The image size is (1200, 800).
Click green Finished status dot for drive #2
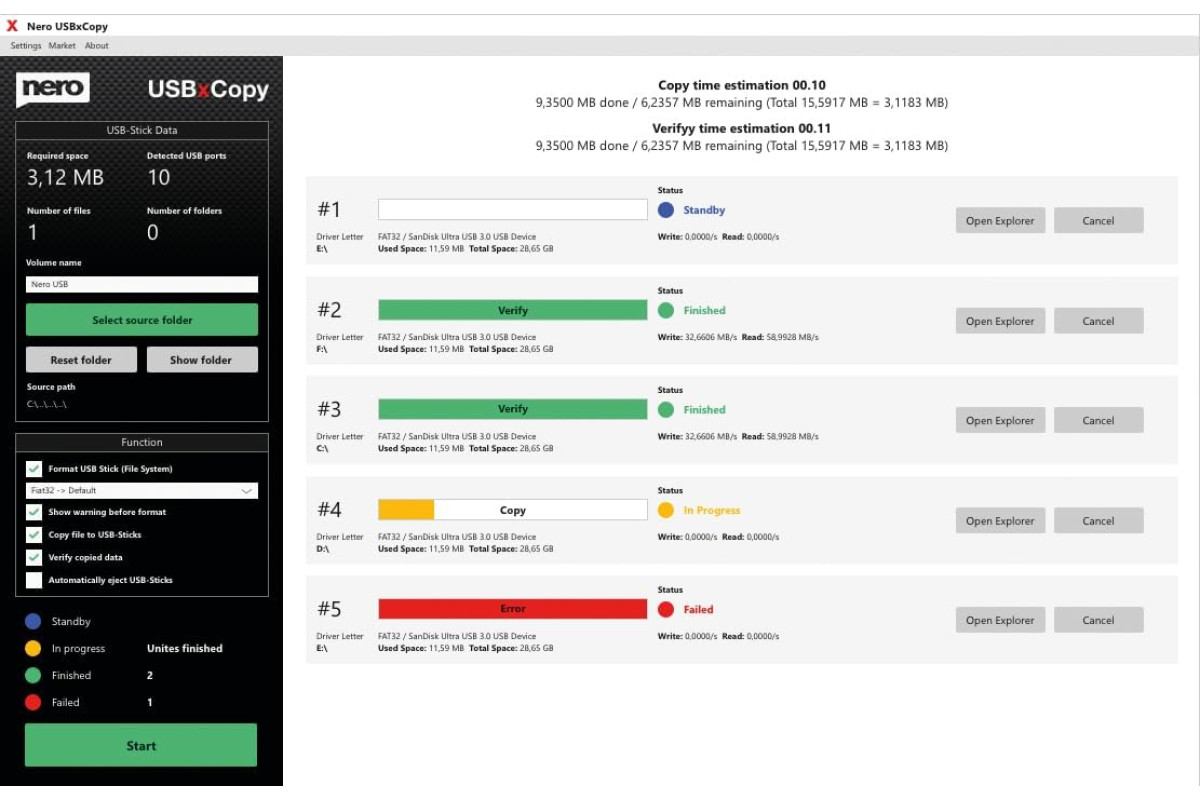pos(666,310)
